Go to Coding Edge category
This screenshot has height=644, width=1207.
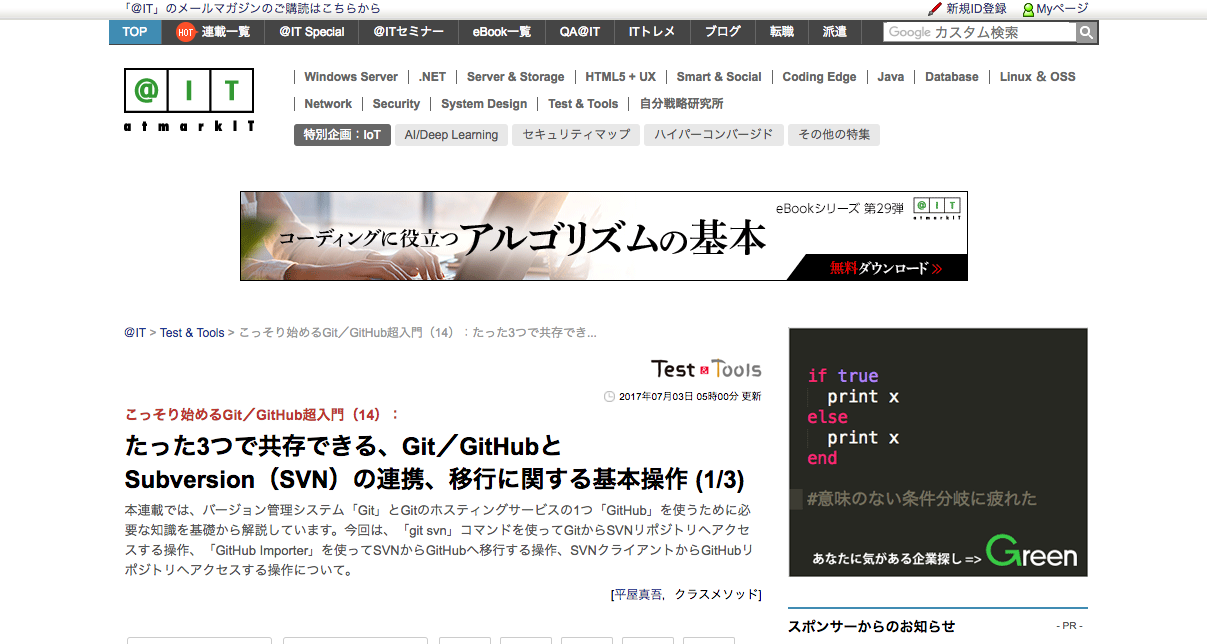pyautogui.click(x=819, y=77)
